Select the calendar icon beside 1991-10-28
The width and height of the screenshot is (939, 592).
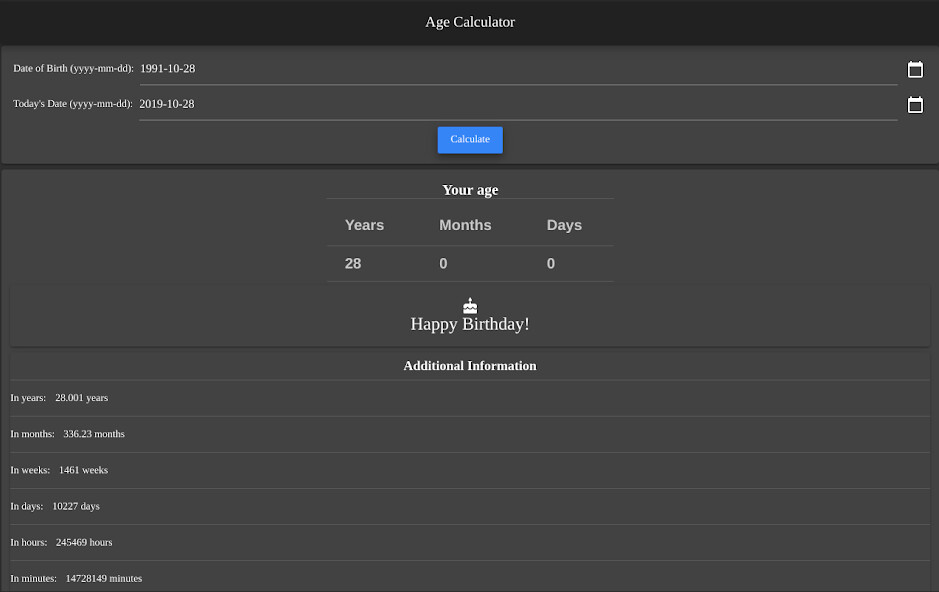(x=915, y=69)
